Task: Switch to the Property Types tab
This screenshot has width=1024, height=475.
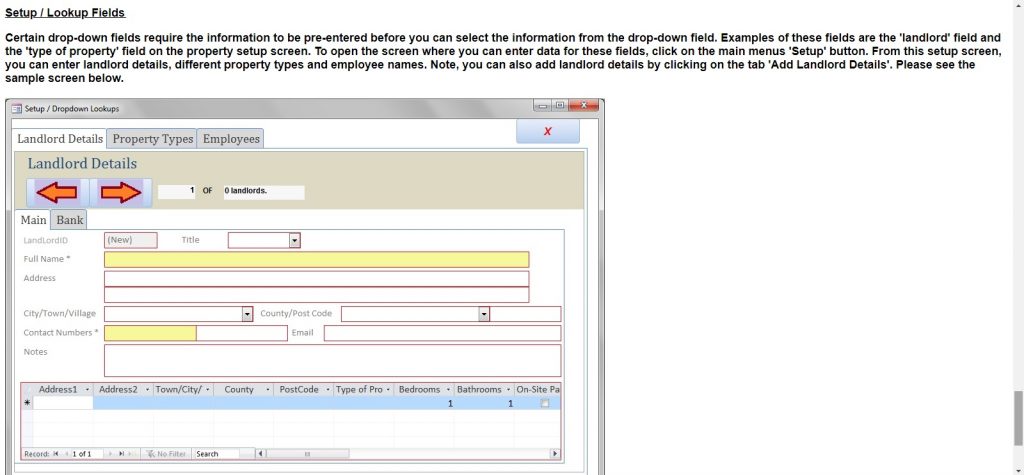Action: tap(152, 139)
